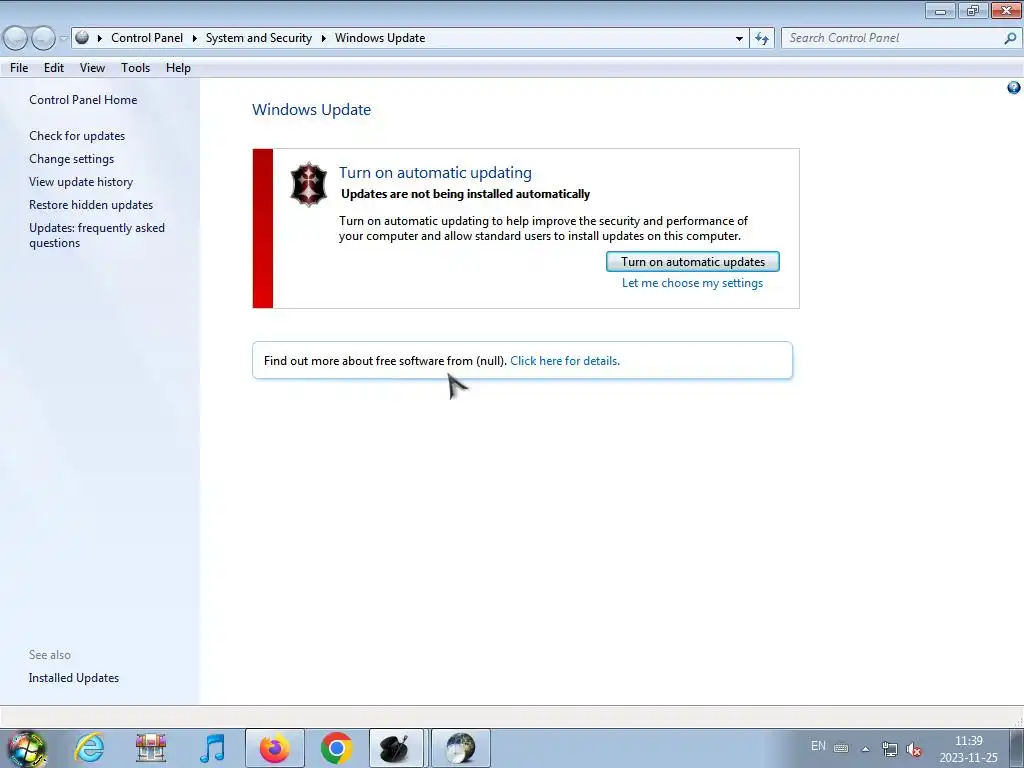Viewport: 1024px width, 768px height.
Task: Open Installed Updates under See also
Action: click(x=74, y=678)
